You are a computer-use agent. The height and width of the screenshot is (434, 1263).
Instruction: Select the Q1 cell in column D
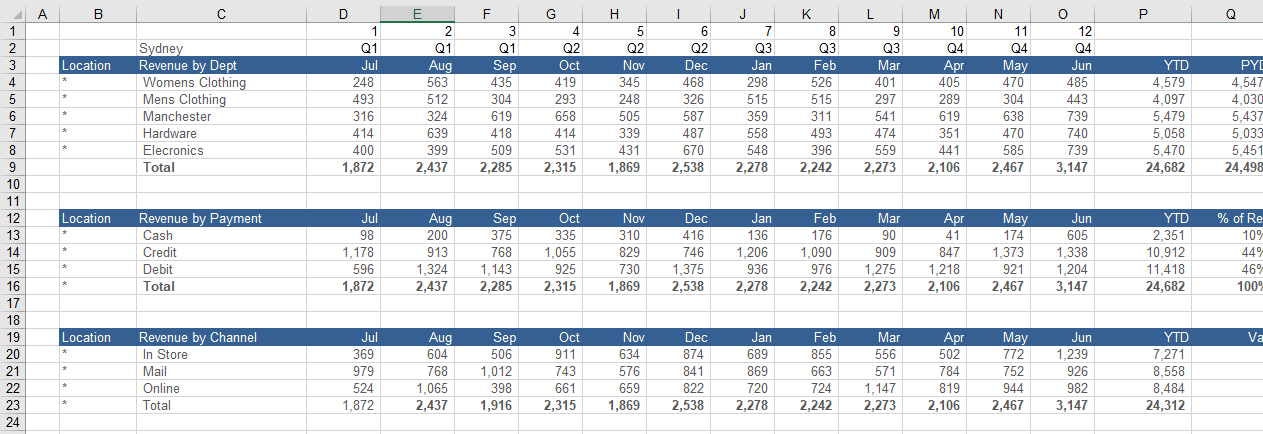(343, 48)
